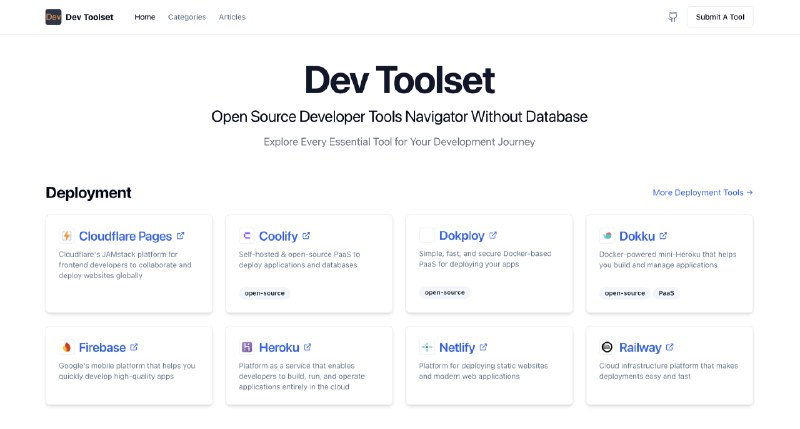The height and width of the screenshot is (429, 800).
Task: Open the GitHub icon in header
Action: coord(672,17)
